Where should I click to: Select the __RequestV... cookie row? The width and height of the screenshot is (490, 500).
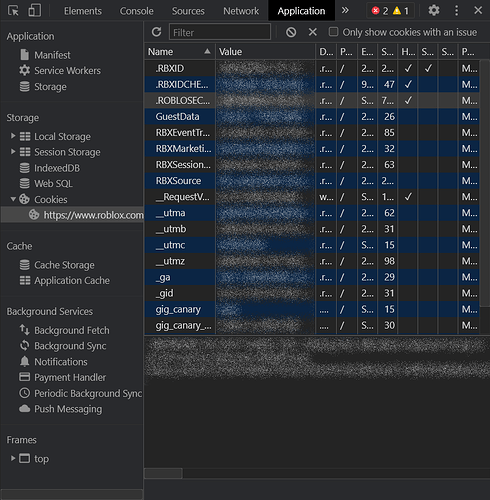pos(312,197)
